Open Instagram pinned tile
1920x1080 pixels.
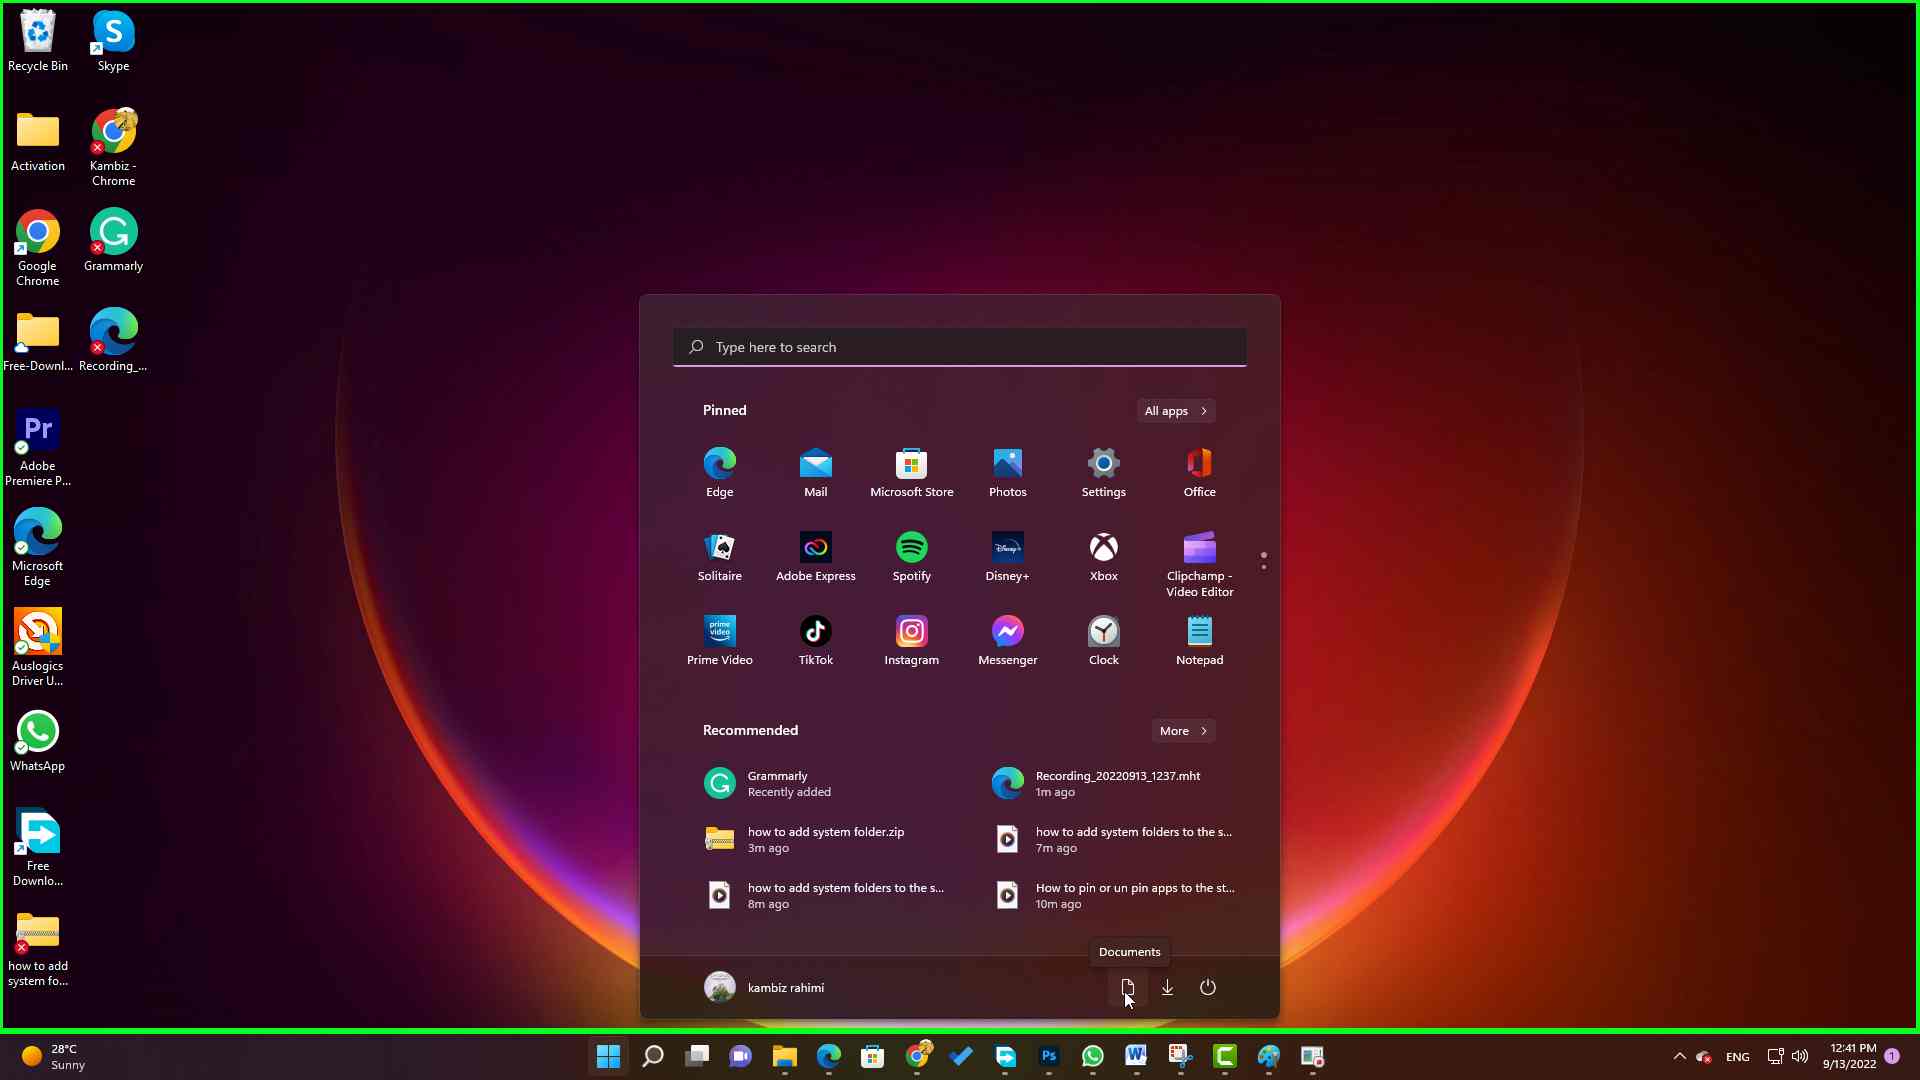click(912, 641)
